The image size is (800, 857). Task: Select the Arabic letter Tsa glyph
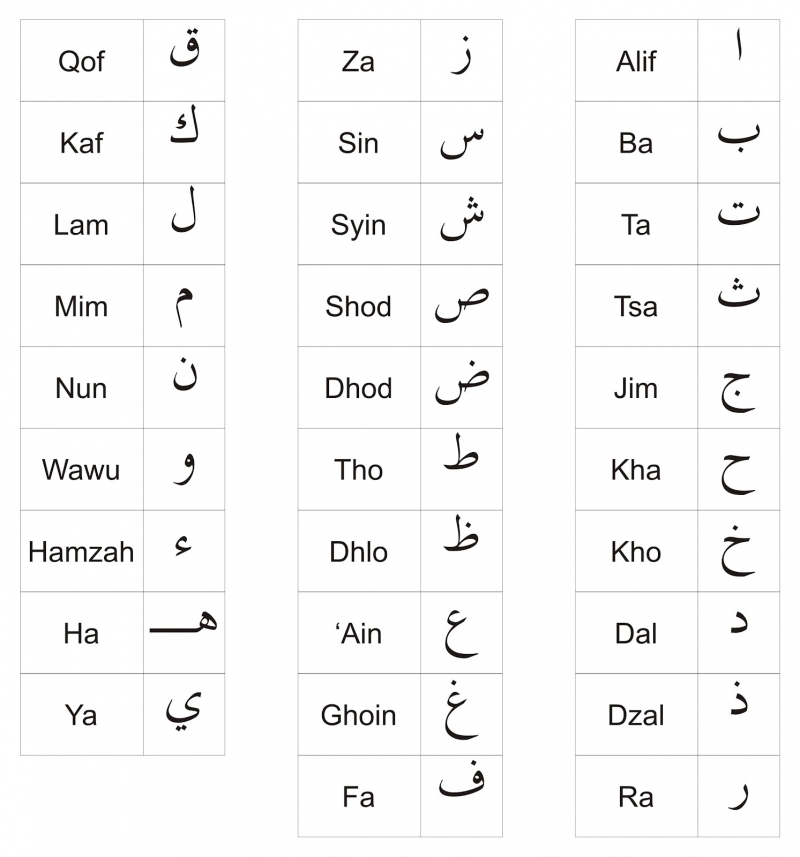[x=738, y=294]
